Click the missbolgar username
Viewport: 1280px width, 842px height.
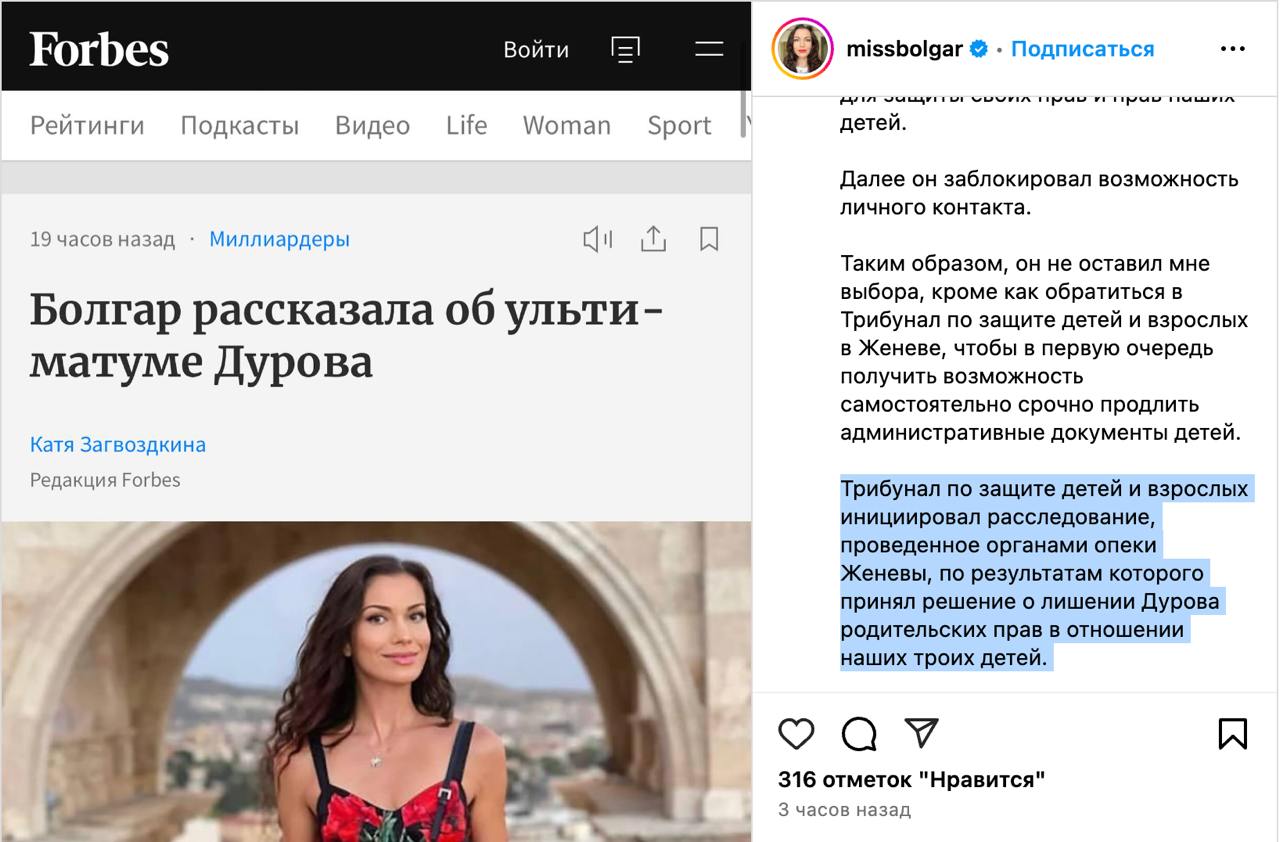click(x=904, y=49)
